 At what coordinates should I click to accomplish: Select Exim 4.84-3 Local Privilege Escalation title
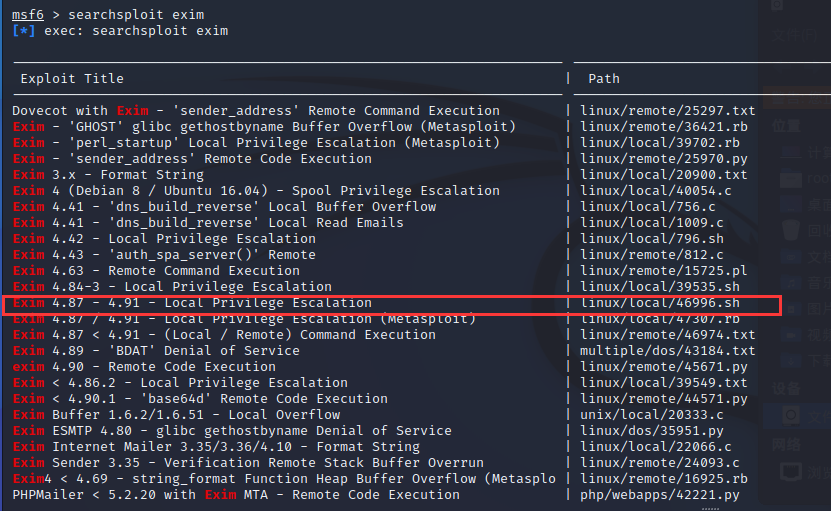[172, 287]
